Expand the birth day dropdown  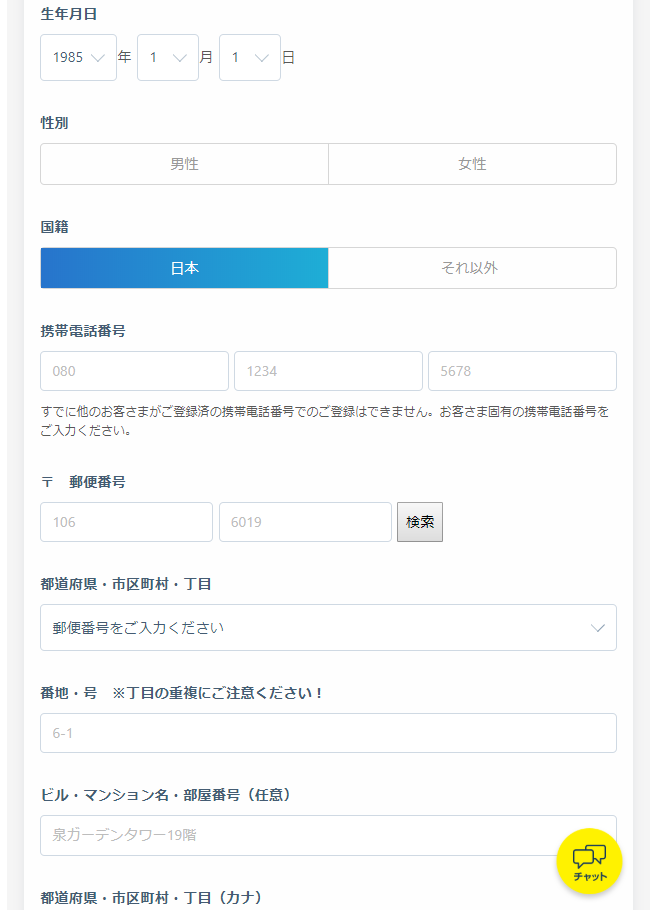(249, 58)
